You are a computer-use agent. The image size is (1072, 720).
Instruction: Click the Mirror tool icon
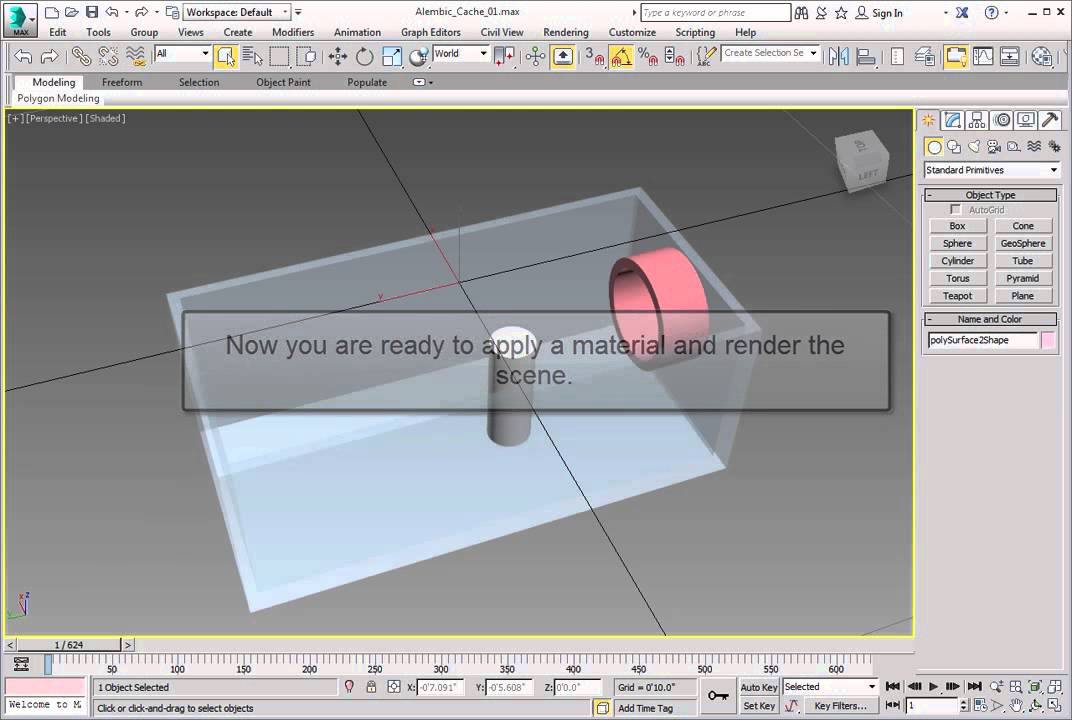click(838, 56)
